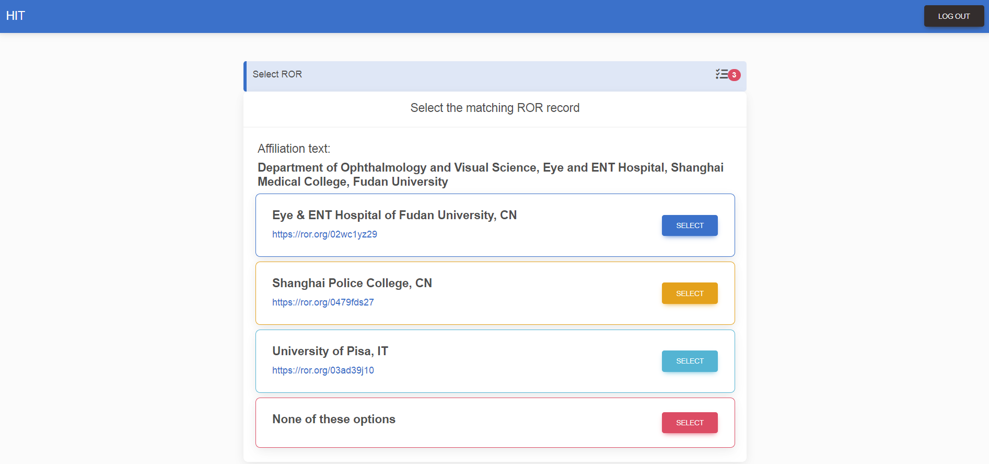Click the Affiliation text label
The width and height of the screenshot is (989, 464).
294,149
